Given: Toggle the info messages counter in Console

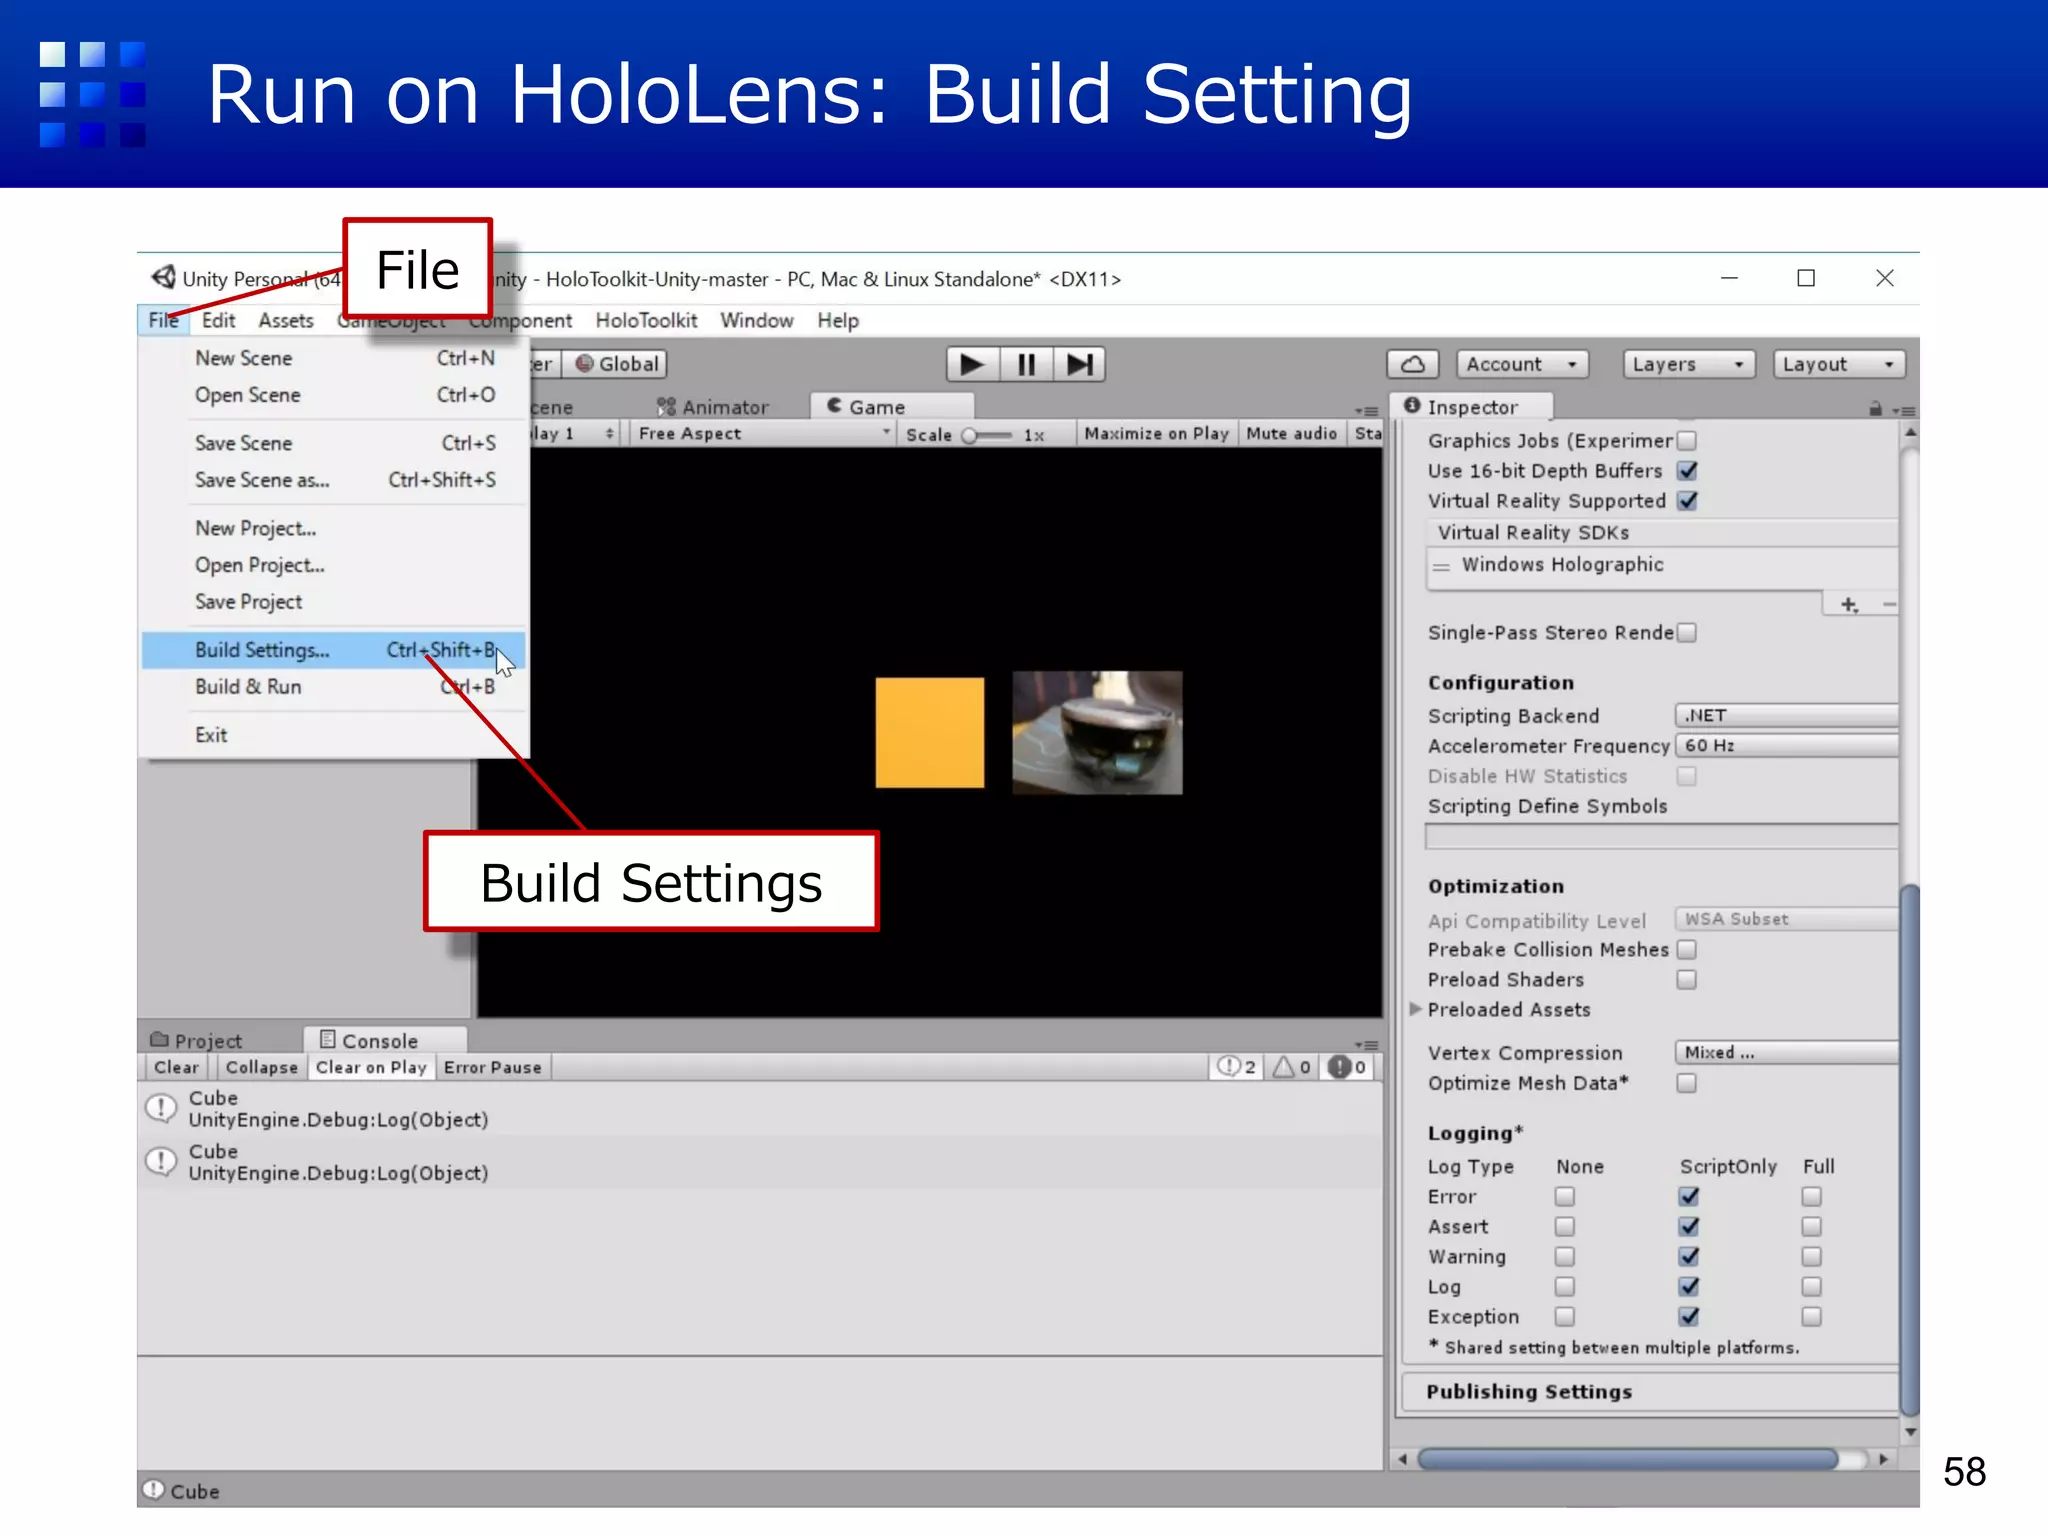Looking at the screenshot, I should click(x=1237, y=1067).
